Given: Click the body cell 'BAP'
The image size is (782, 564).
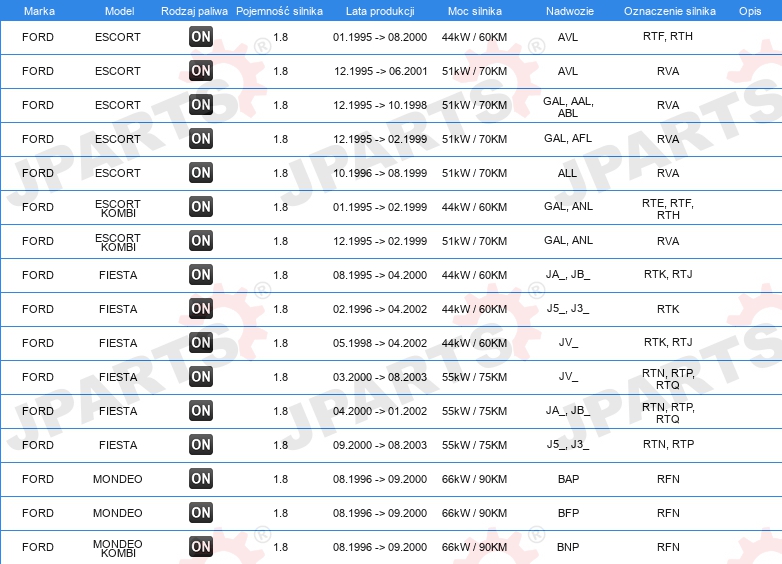Looking at the screenshot, I should (568, 479).
